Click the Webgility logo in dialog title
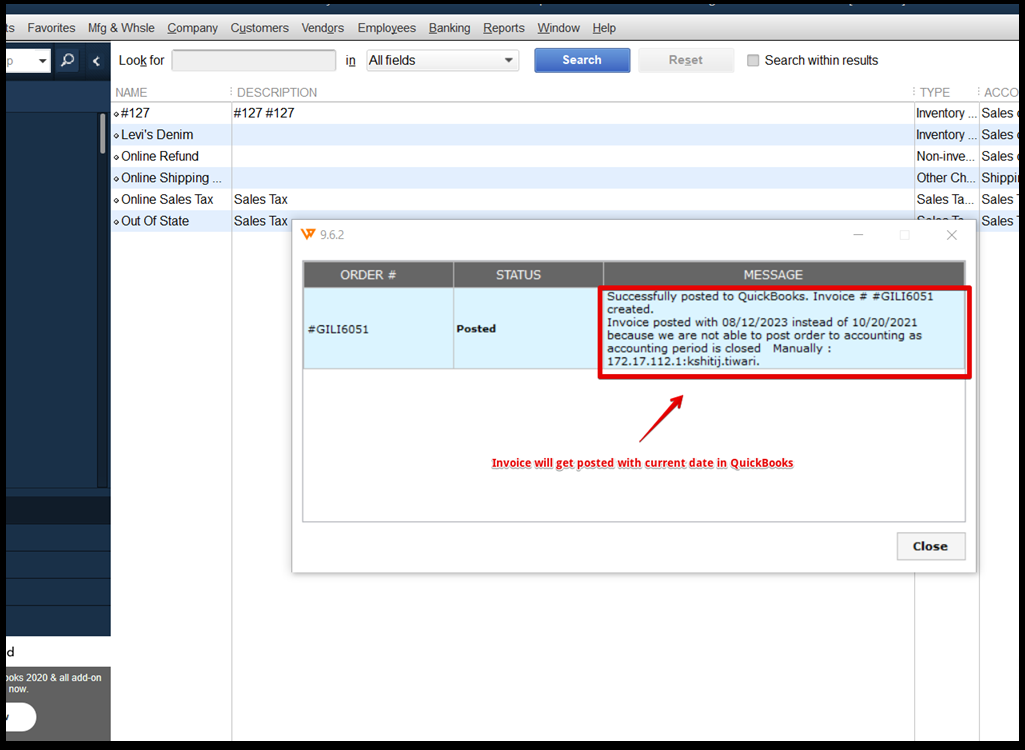The image size is (1025, 750). coord(308,235)
